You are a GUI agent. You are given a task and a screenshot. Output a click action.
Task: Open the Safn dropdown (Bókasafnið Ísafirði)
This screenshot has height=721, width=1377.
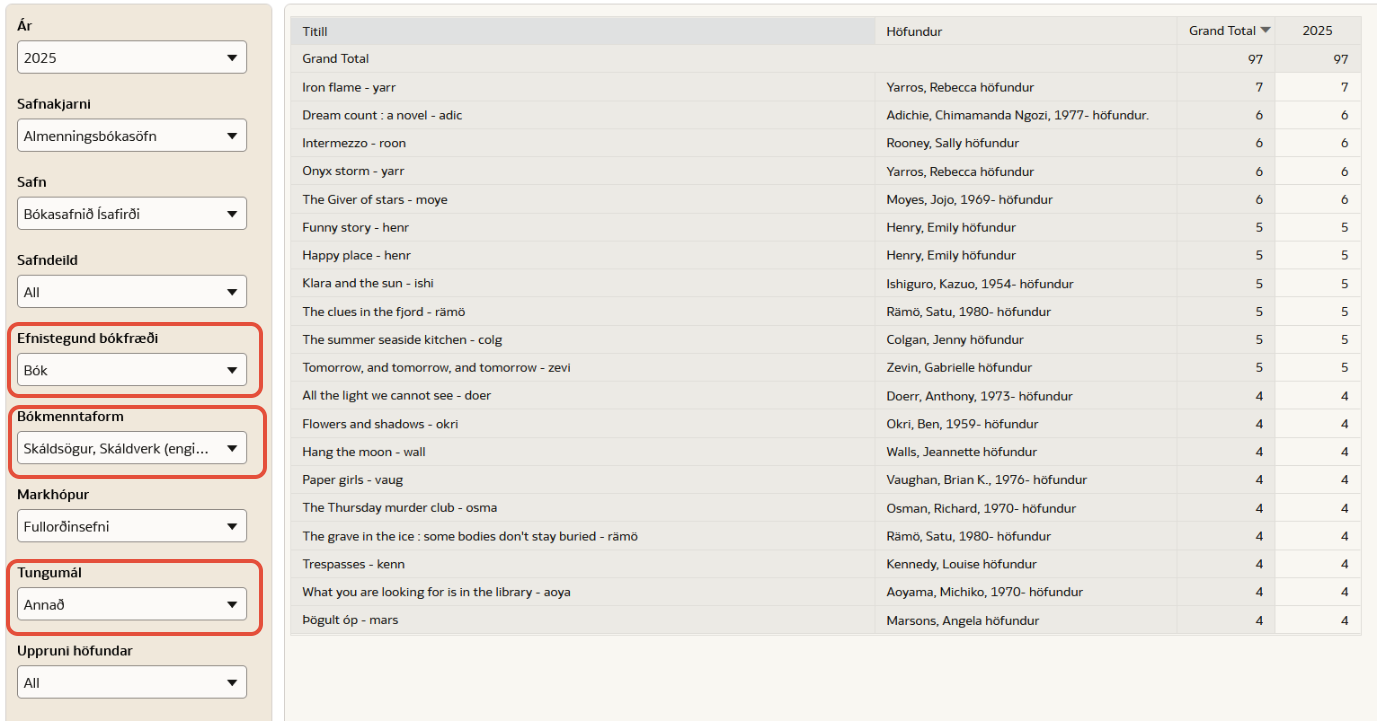[132, 213]
